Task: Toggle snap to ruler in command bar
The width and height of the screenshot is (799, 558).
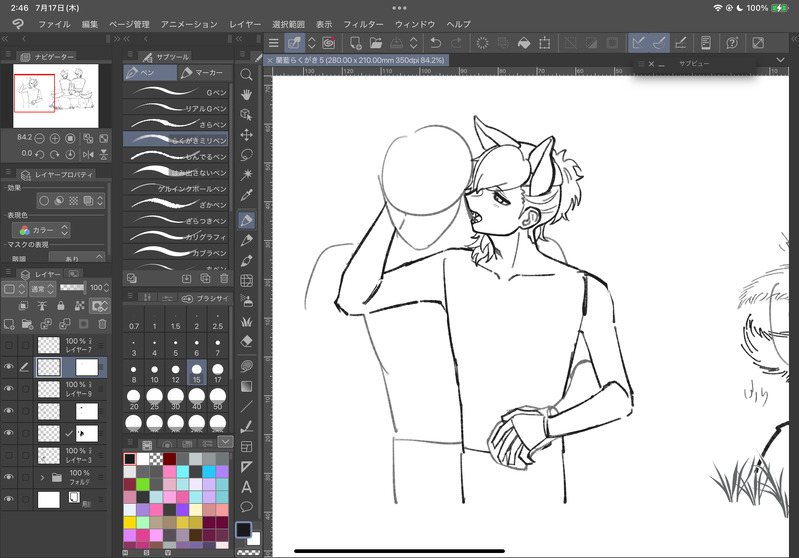Action: 638,43
